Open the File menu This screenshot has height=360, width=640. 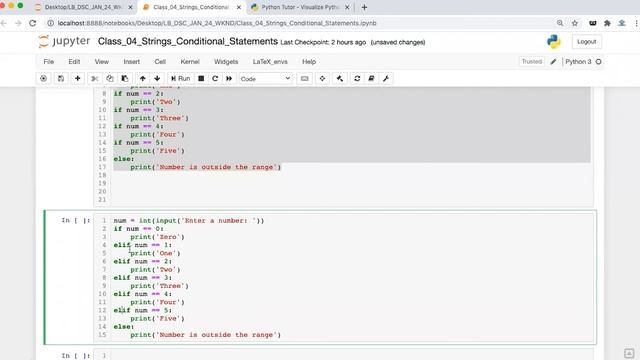(49, 62)
